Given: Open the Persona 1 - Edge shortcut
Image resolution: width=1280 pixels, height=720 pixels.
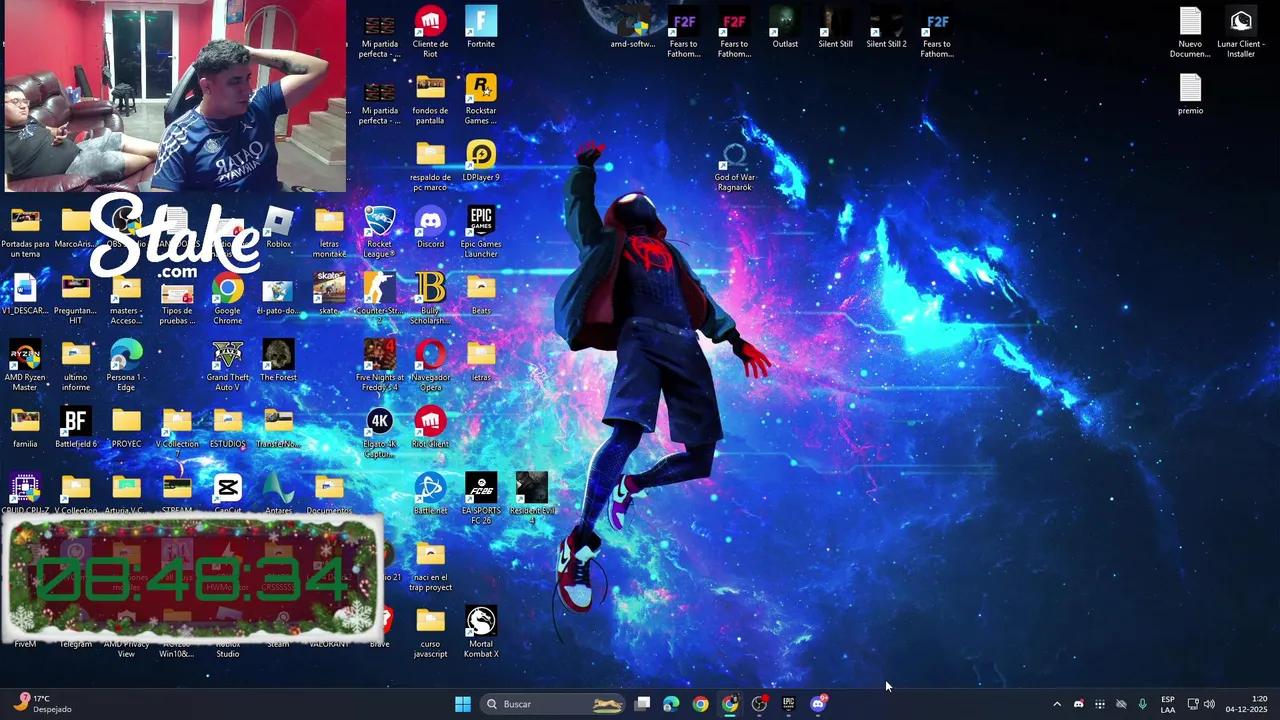Looking at the screenshot, I should 126,365.
